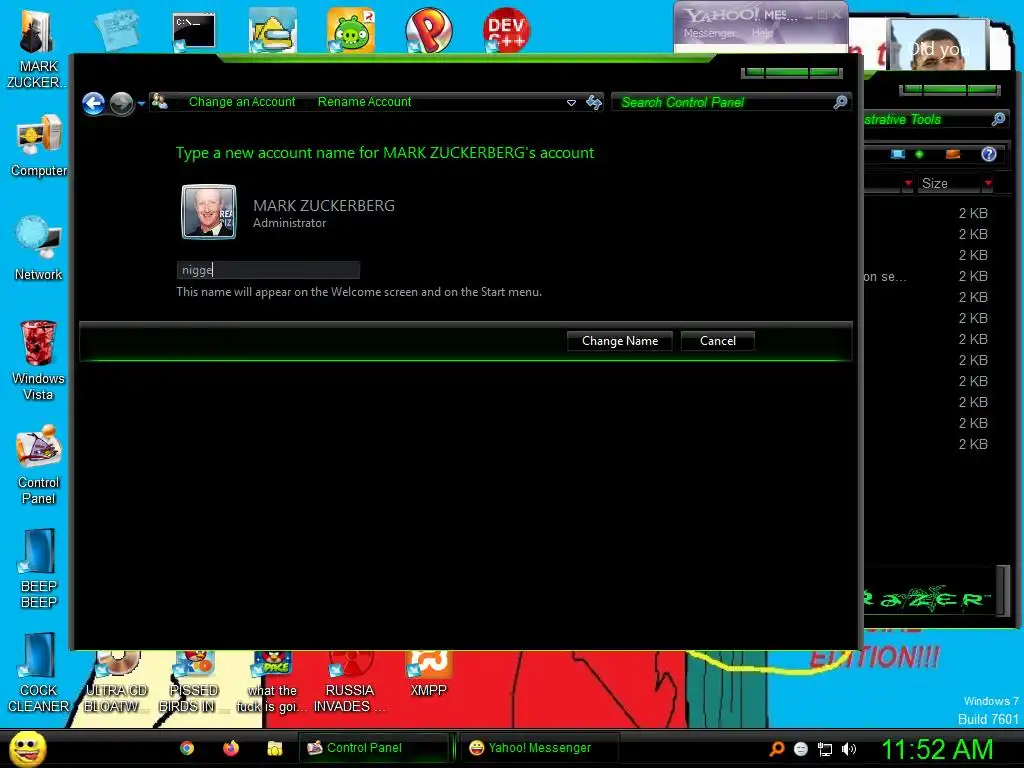Sort by the Size column header
Image resolution: width=1024 pixels, height=768 pixels.
pyautogui.click(x=948, y=184)
